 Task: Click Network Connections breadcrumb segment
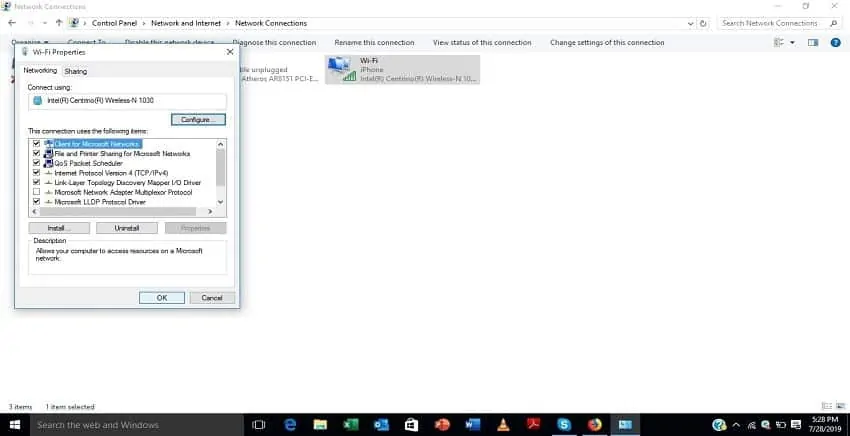[x=271, y=23]
